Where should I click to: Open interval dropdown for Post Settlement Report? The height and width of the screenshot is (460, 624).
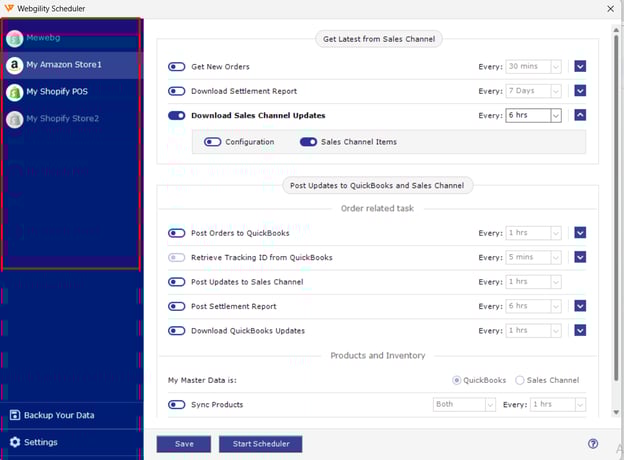click(533, 306)
